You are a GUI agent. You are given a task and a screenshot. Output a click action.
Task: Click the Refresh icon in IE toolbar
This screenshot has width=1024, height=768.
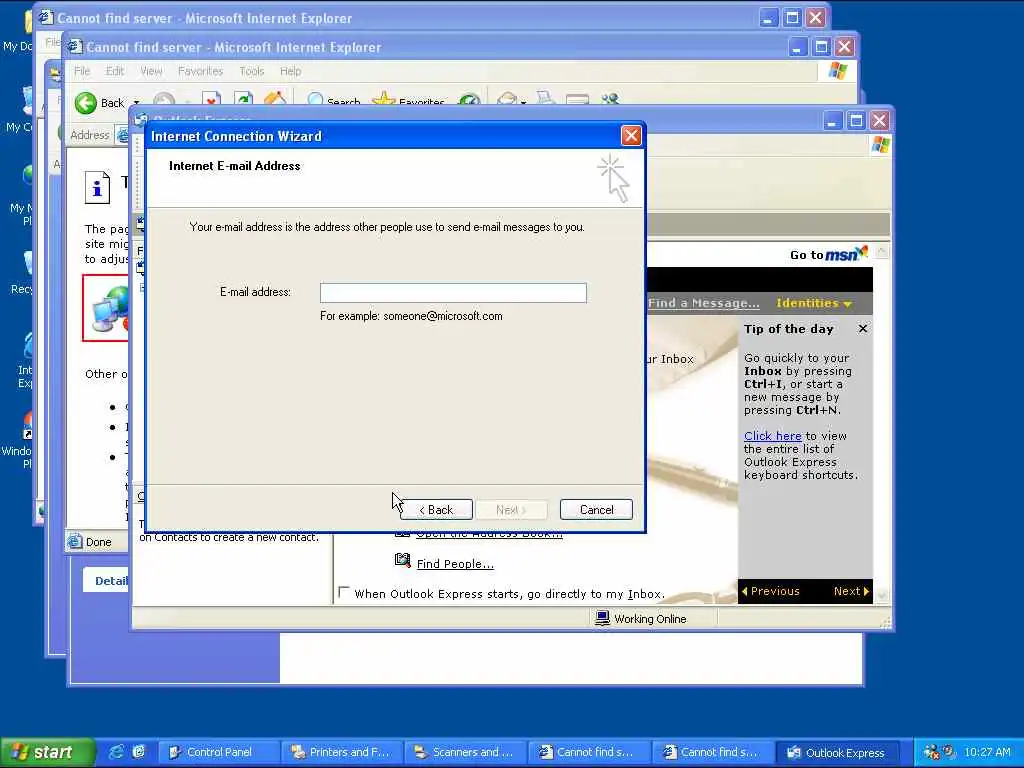(x=243, y=100)
